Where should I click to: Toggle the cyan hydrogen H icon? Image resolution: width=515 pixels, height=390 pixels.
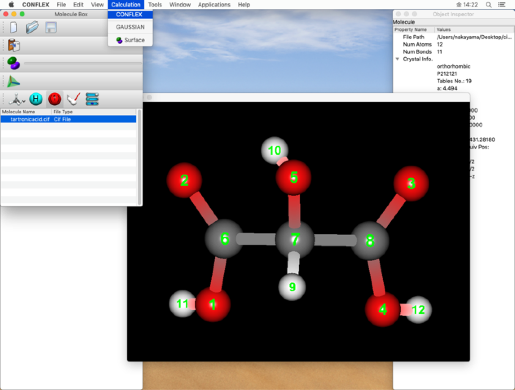(36, 99)
